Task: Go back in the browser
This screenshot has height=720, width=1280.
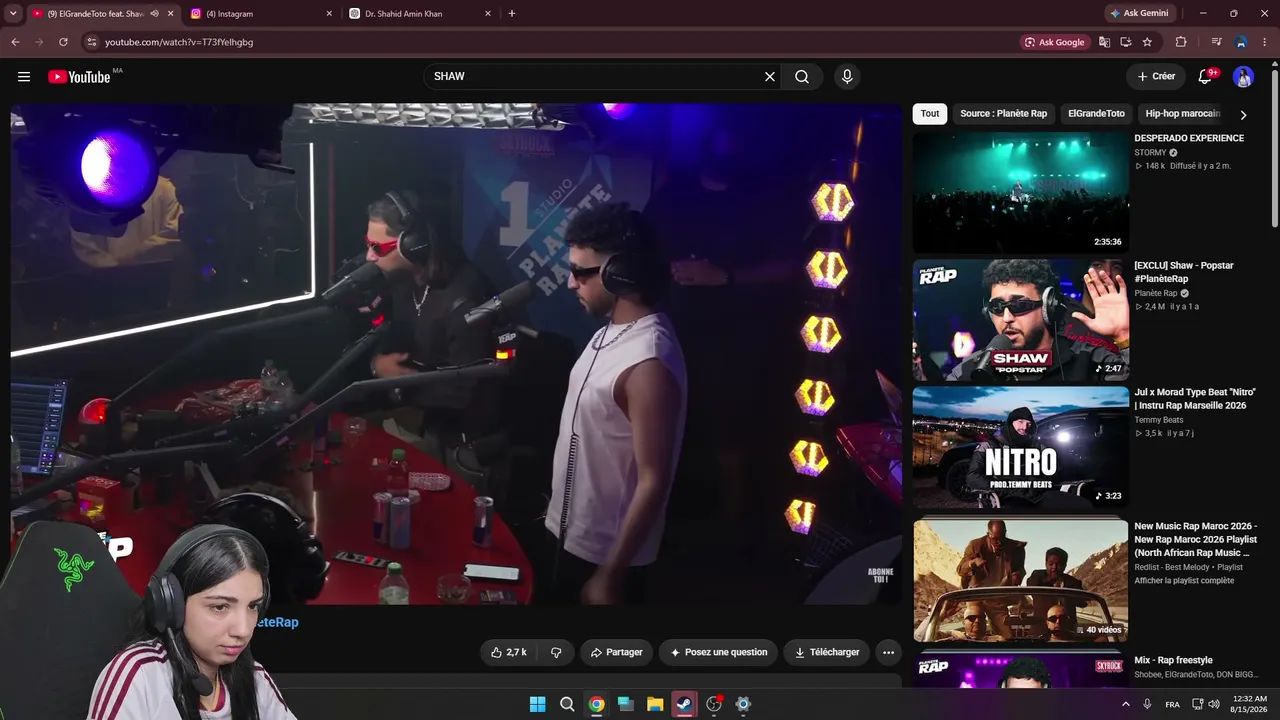Action: [x=15, y=42]
